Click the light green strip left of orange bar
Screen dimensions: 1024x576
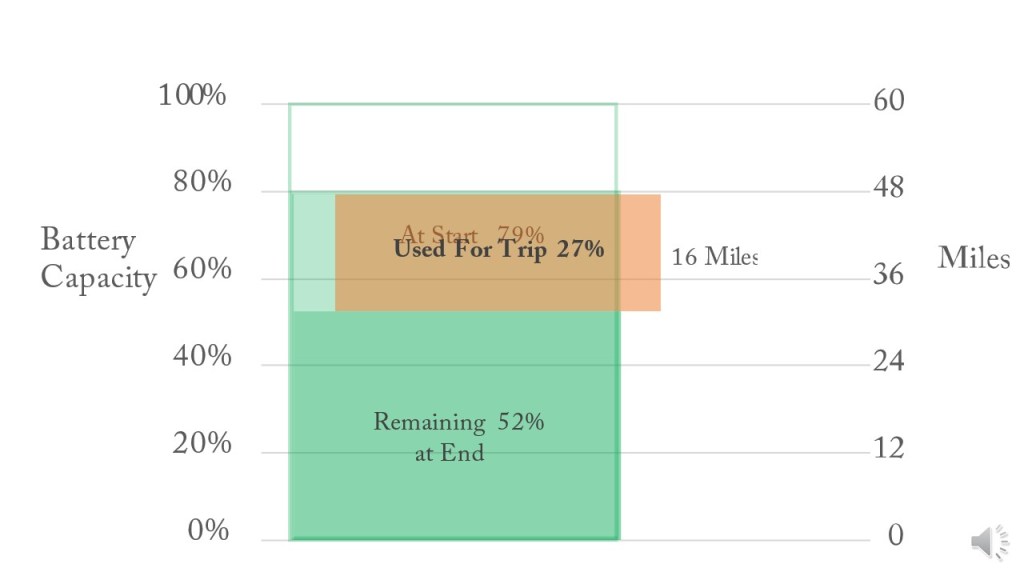coord(314,253)
